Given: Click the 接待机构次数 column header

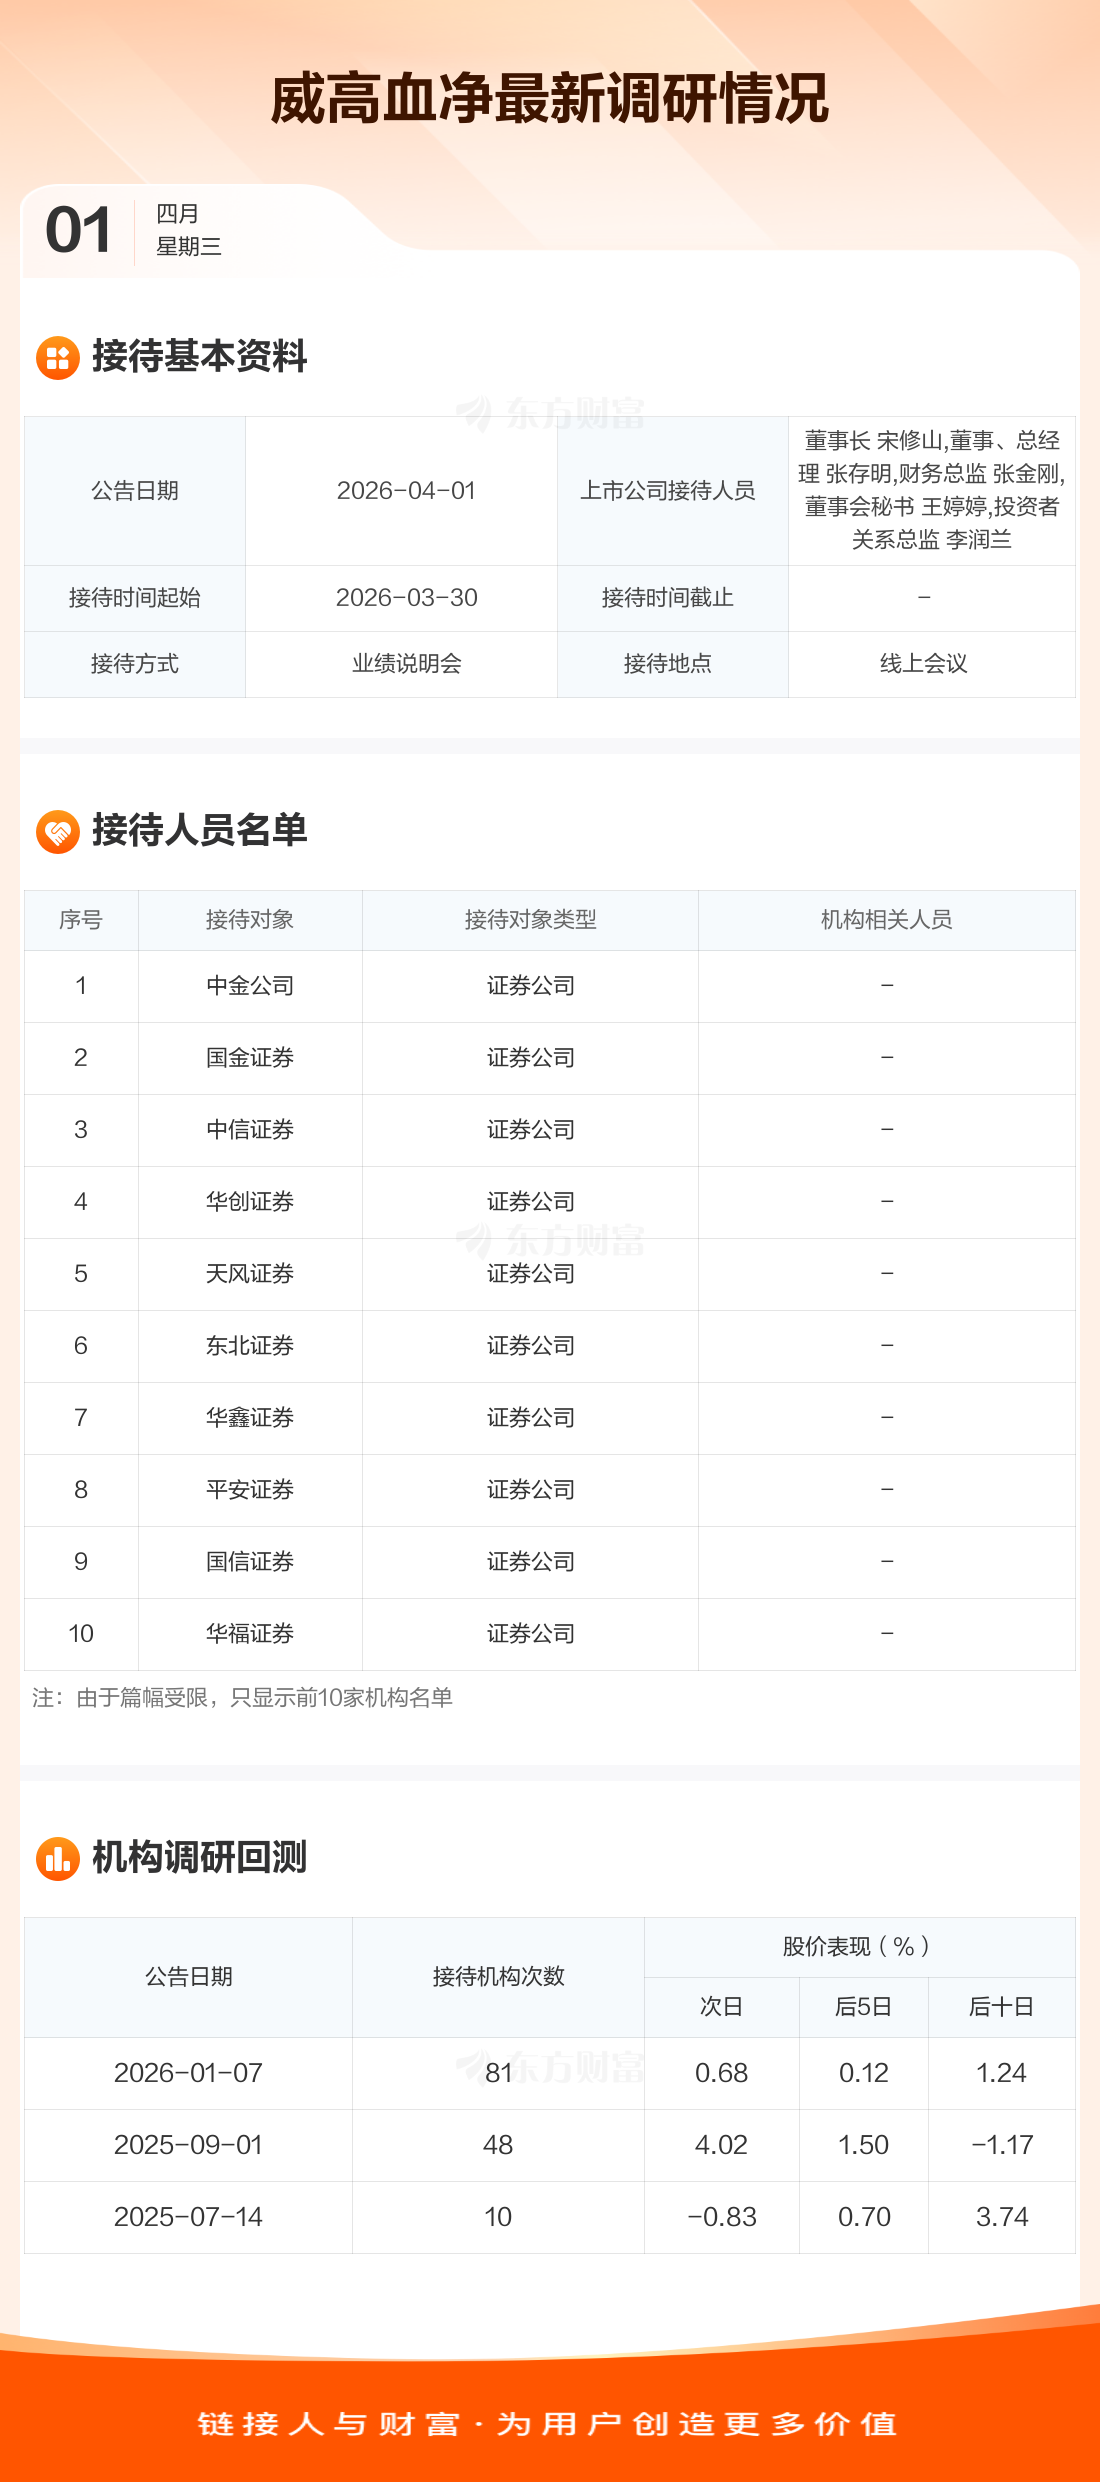Looking at the screenshot, I should 498,1976.
